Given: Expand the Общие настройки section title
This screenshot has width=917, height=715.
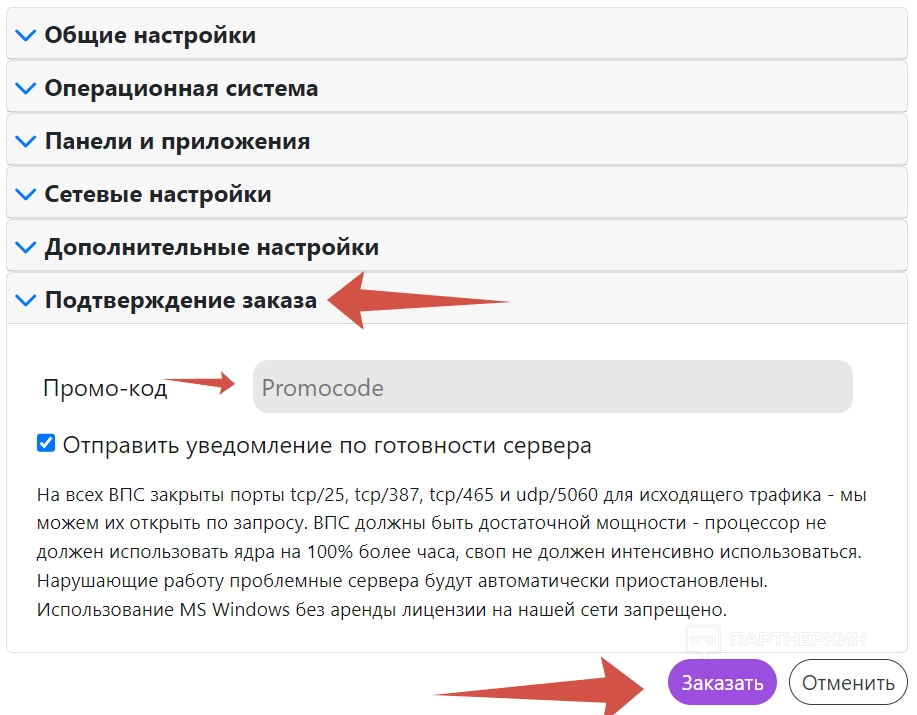Looking at the screenshot, I should point(150,35).
